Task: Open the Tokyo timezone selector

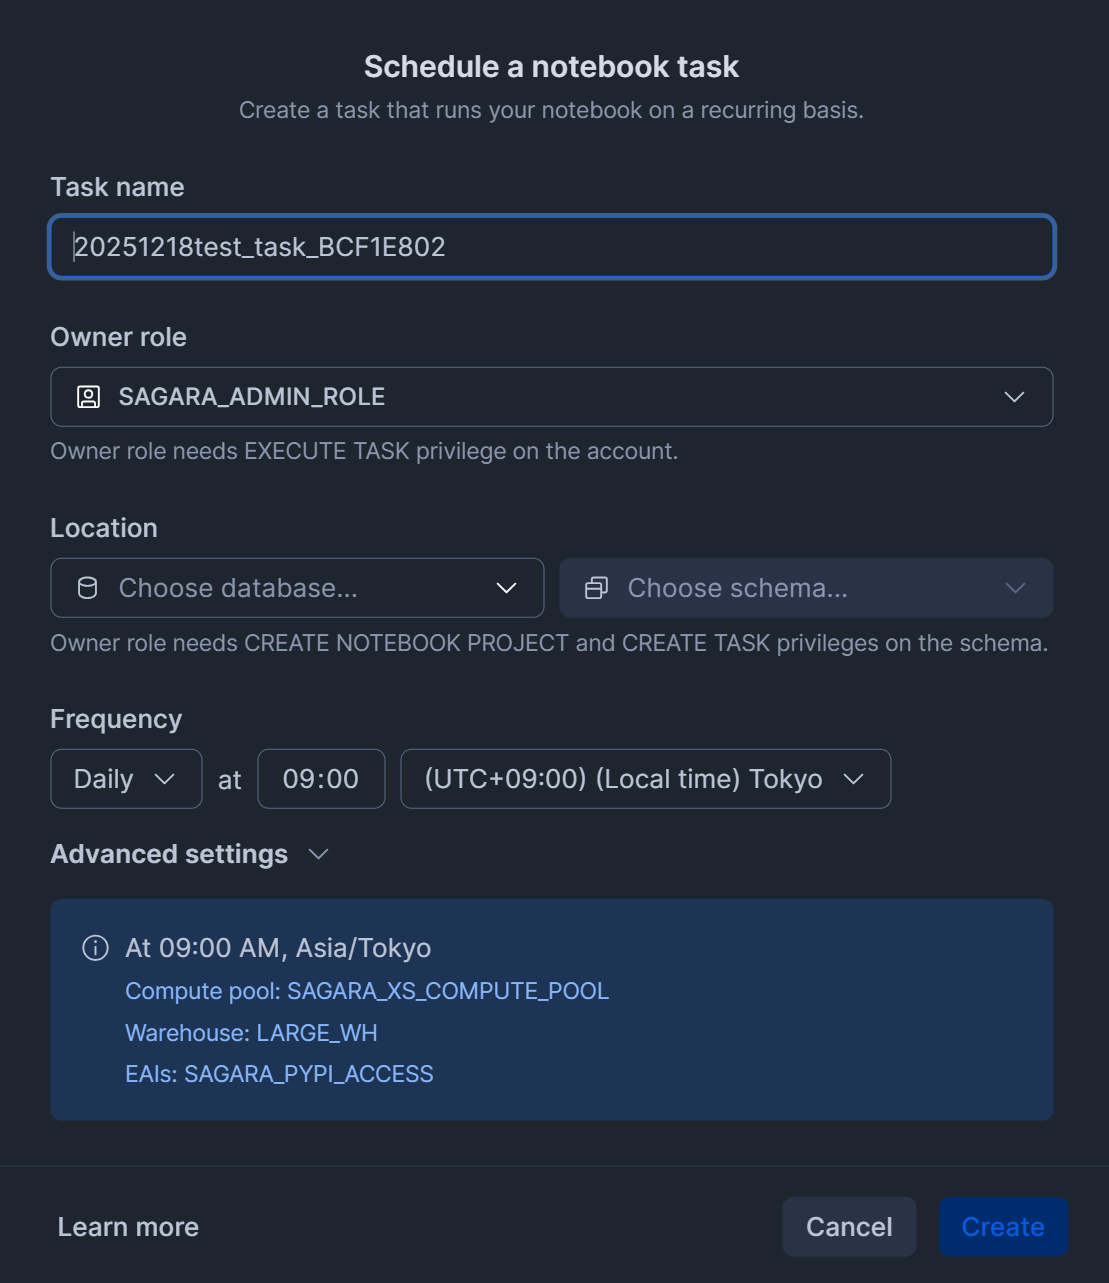Action: [645, 779]
